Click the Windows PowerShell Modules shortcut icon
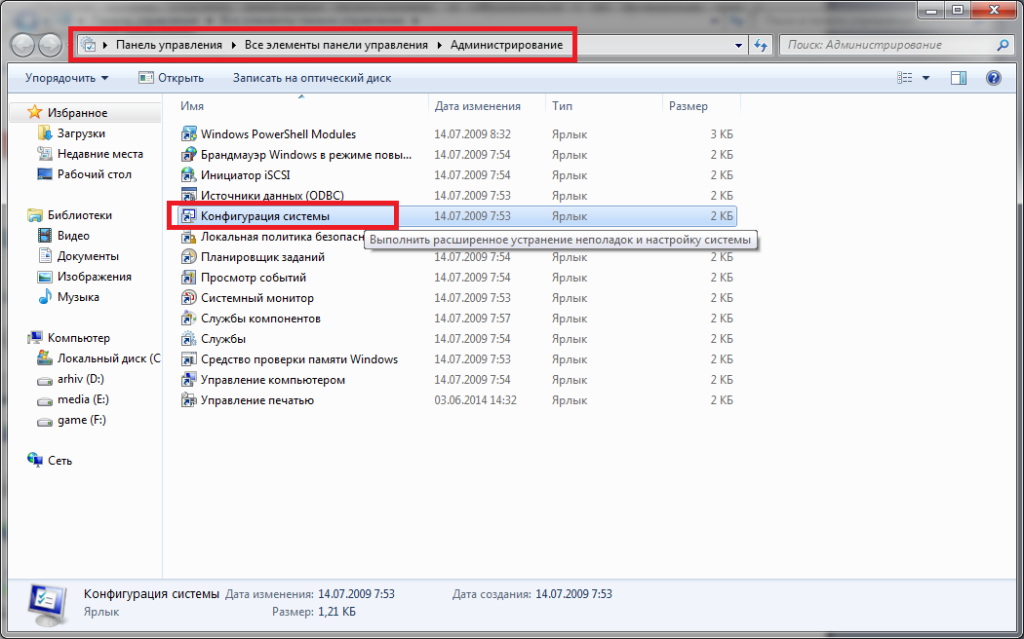Screen dimensions: 1024x639 point(188,134)
